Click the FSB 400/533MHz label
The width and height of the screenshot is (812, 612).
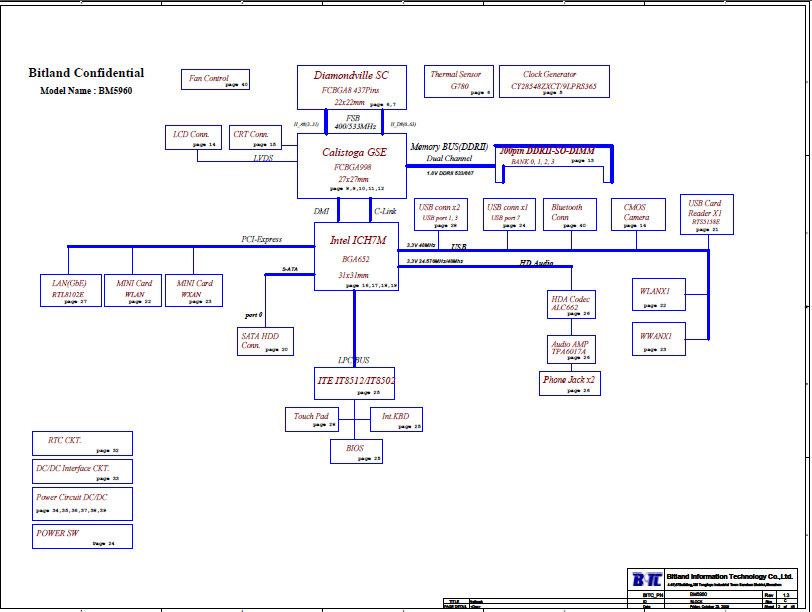[x=355, y=122]
